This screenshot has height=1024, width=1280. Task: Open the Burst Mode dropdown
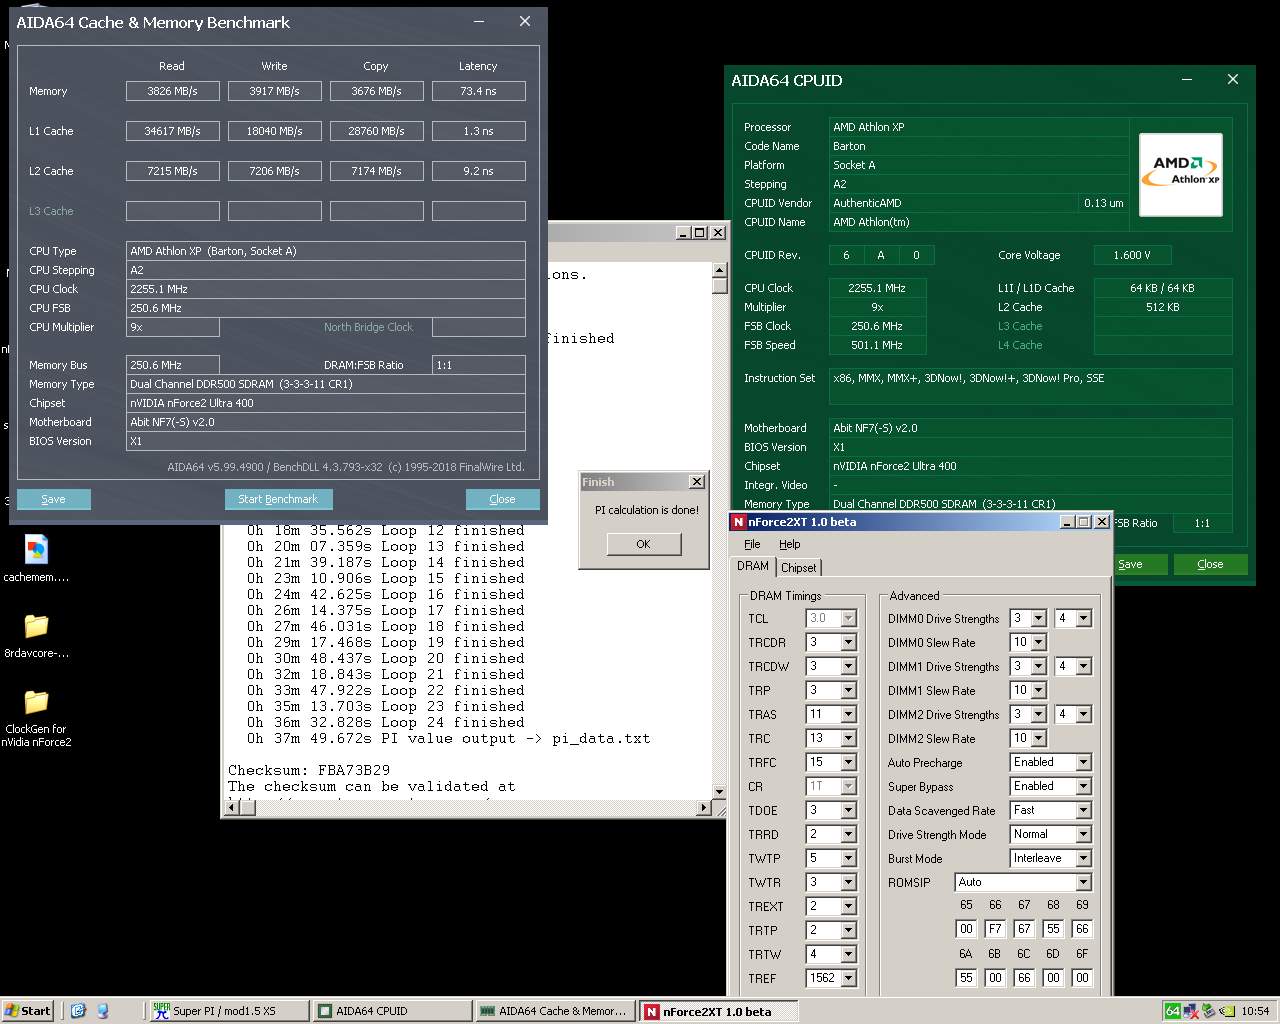(x=1083, y=858)
